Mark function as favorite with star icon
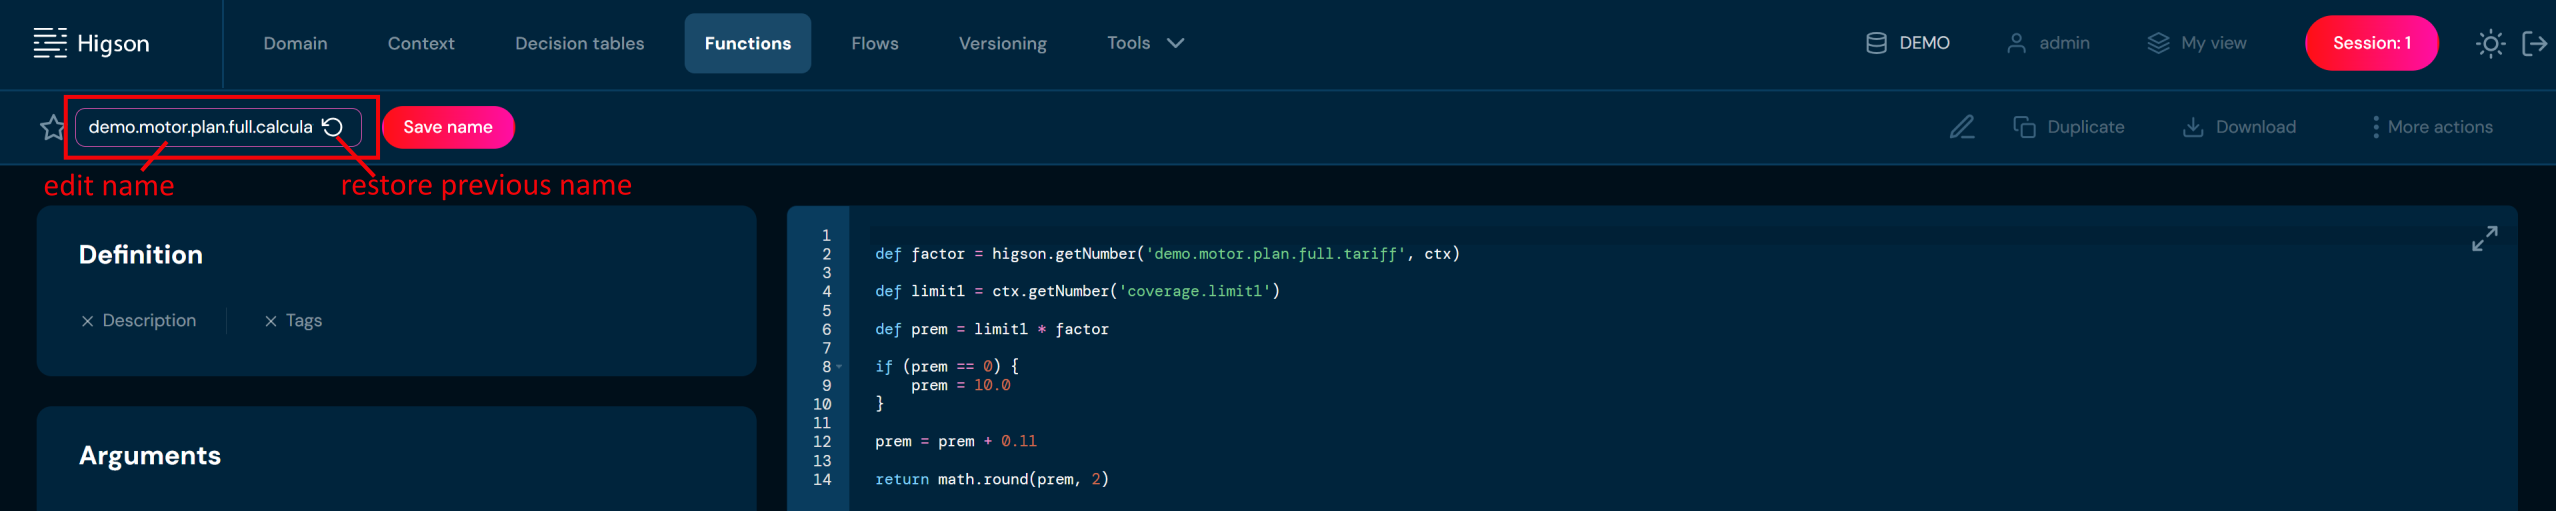Screen dimensions: 2556x511 52,128
